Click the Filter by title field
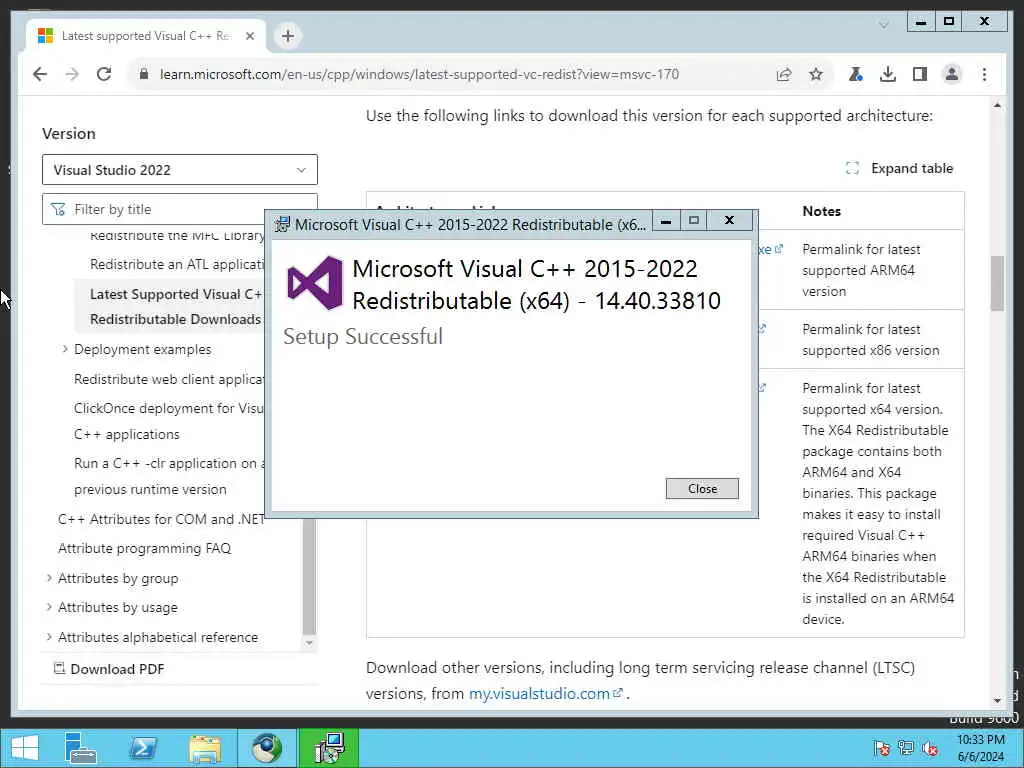This screenshot has height=768, width=1024. click(x=180, y=209)
